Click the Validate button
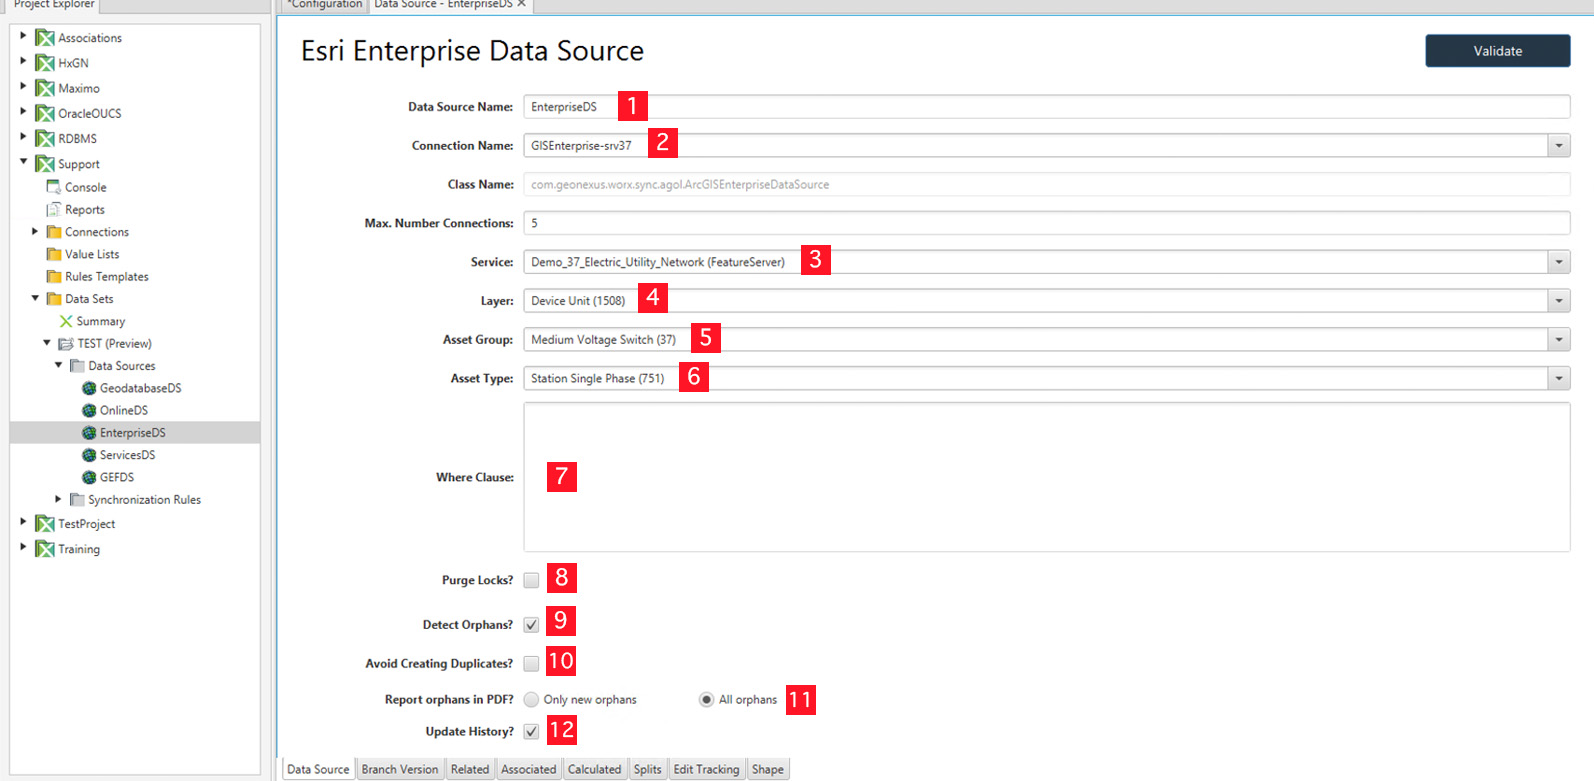This screenshot has height=781, width=1594. [x=1498, y=51]
